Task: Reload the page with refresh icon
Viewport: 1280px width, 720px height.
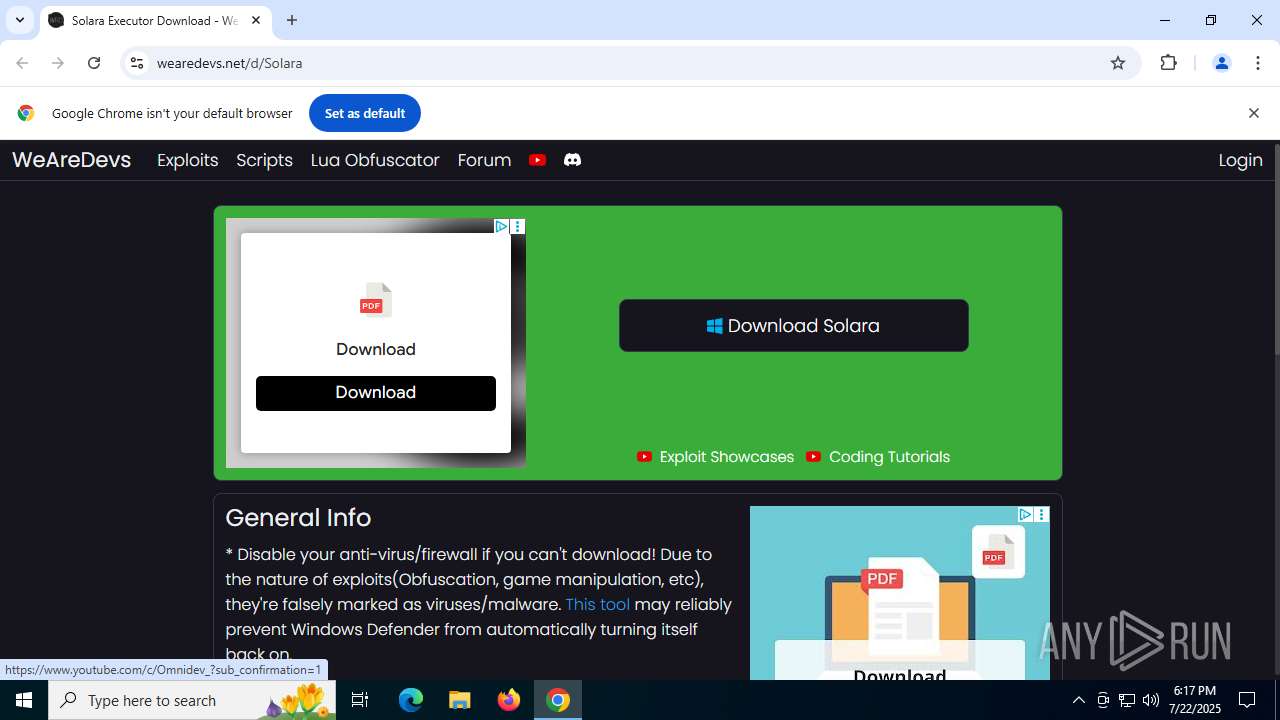Action: [94, 63]
